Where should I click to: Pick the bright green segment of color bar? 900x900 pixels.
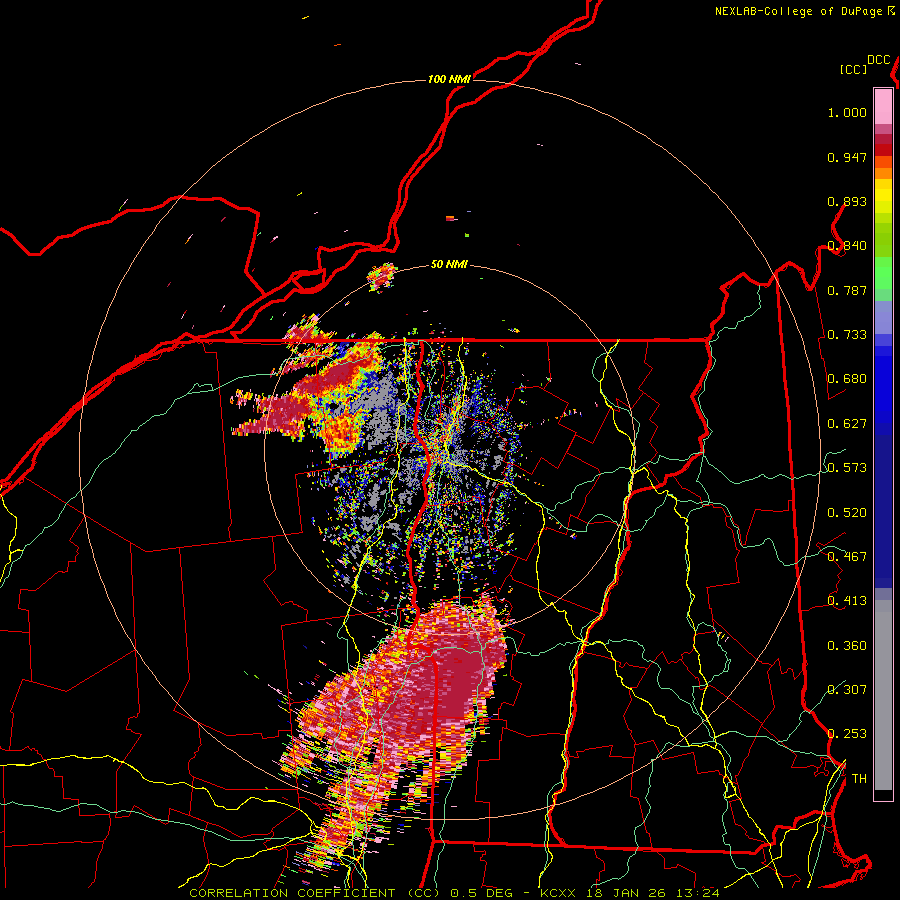tap(883, 273)
